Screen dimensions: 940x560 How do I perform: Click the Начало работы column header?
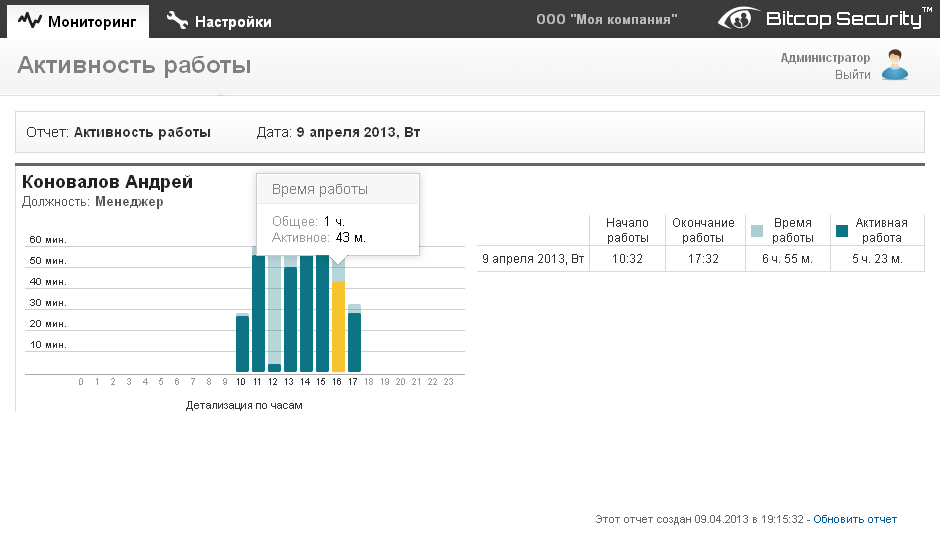point(627,230)
